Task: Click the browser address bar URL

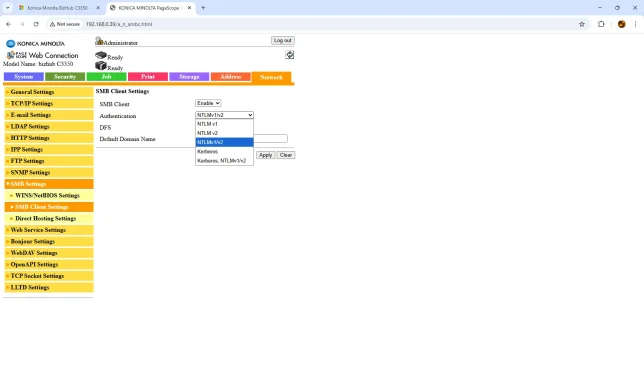Action: tap(119, 24)
